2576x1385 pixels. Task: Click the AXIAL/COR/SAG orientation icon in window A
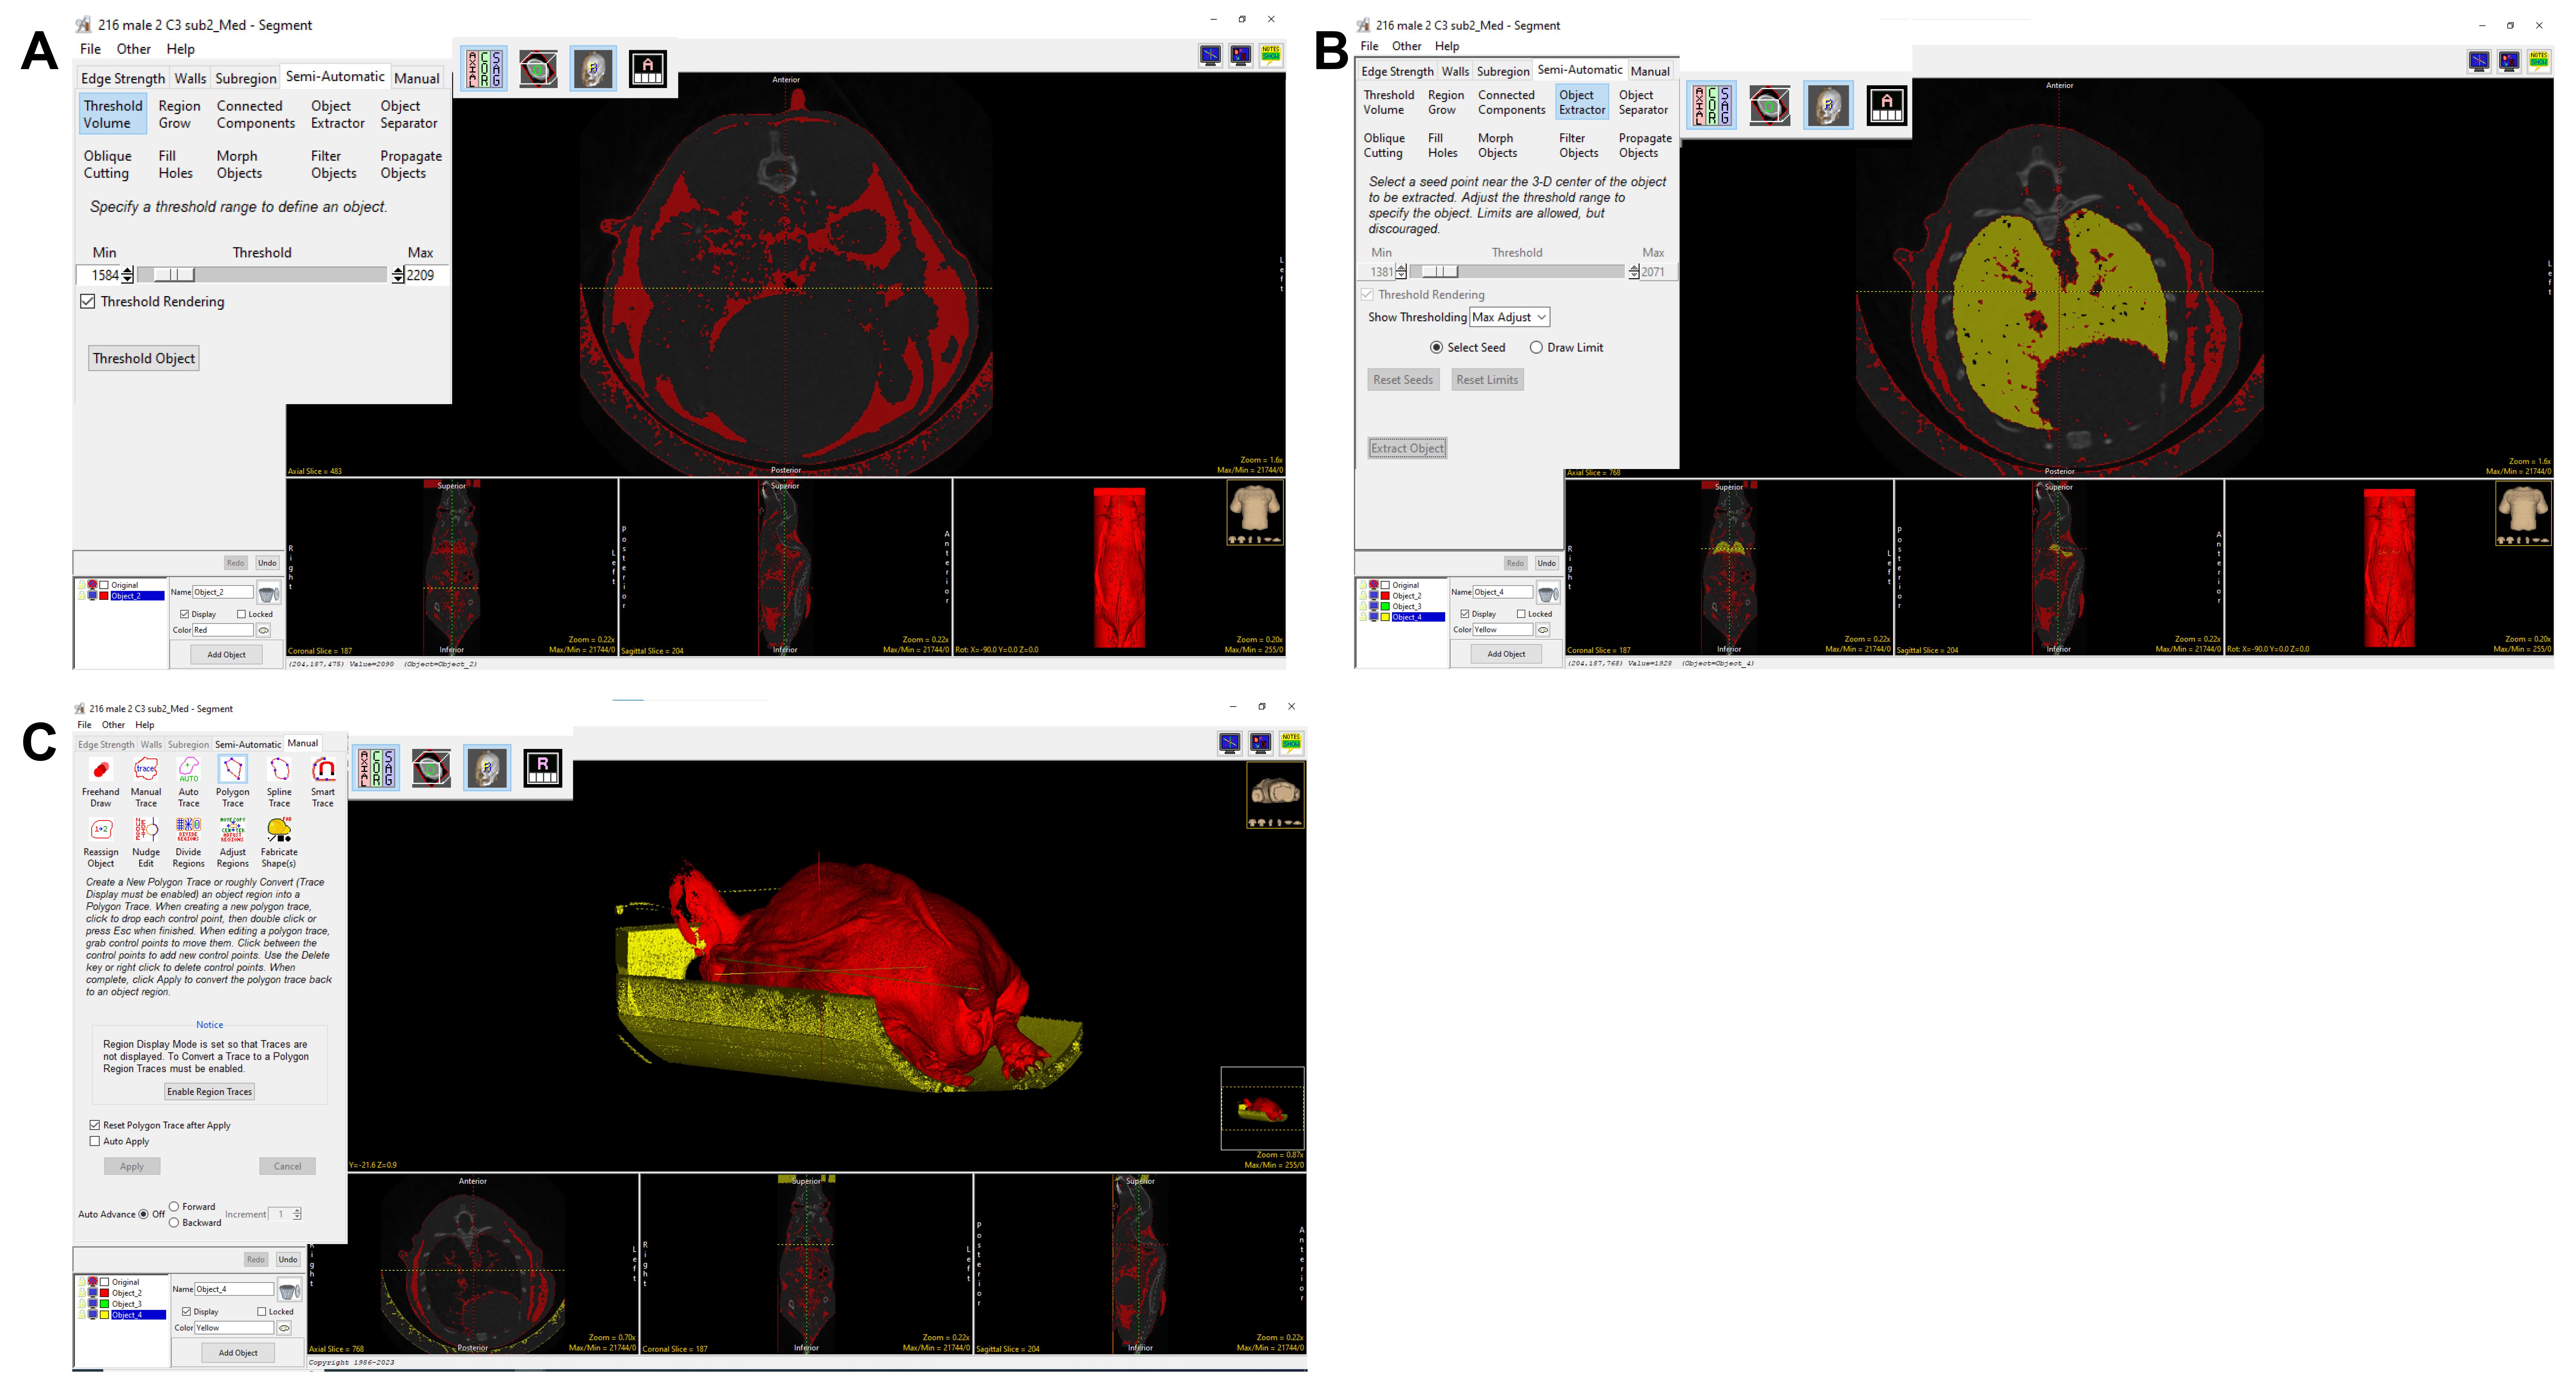(x=484, y=69)
